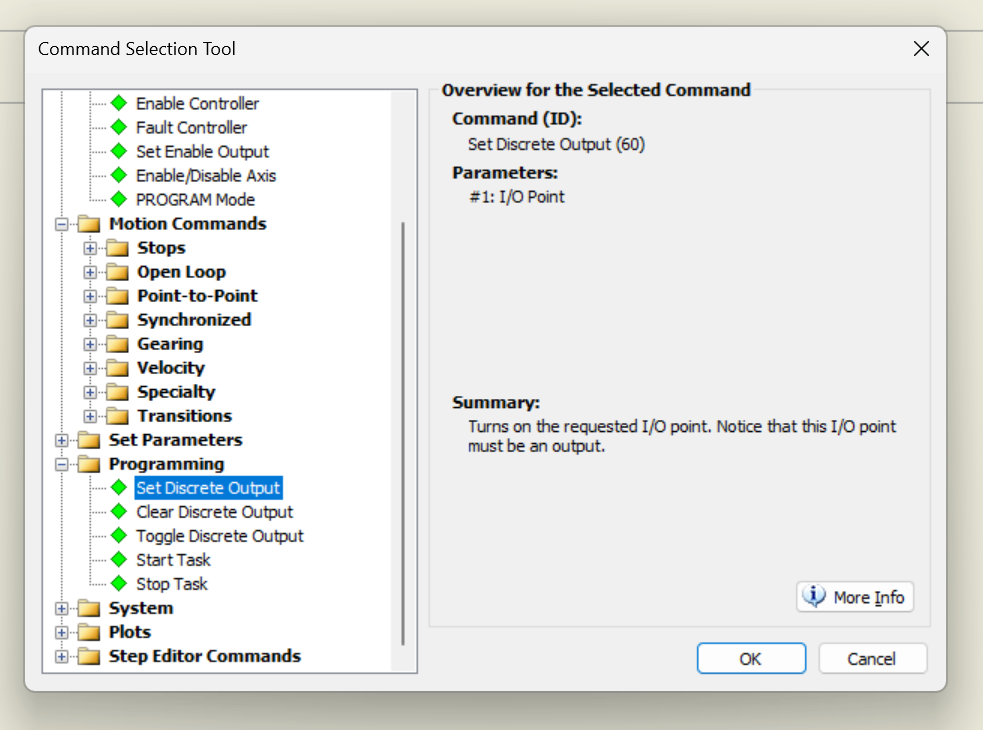Click the green diamond beside Set Discrete Output

[x=118, y=487]
